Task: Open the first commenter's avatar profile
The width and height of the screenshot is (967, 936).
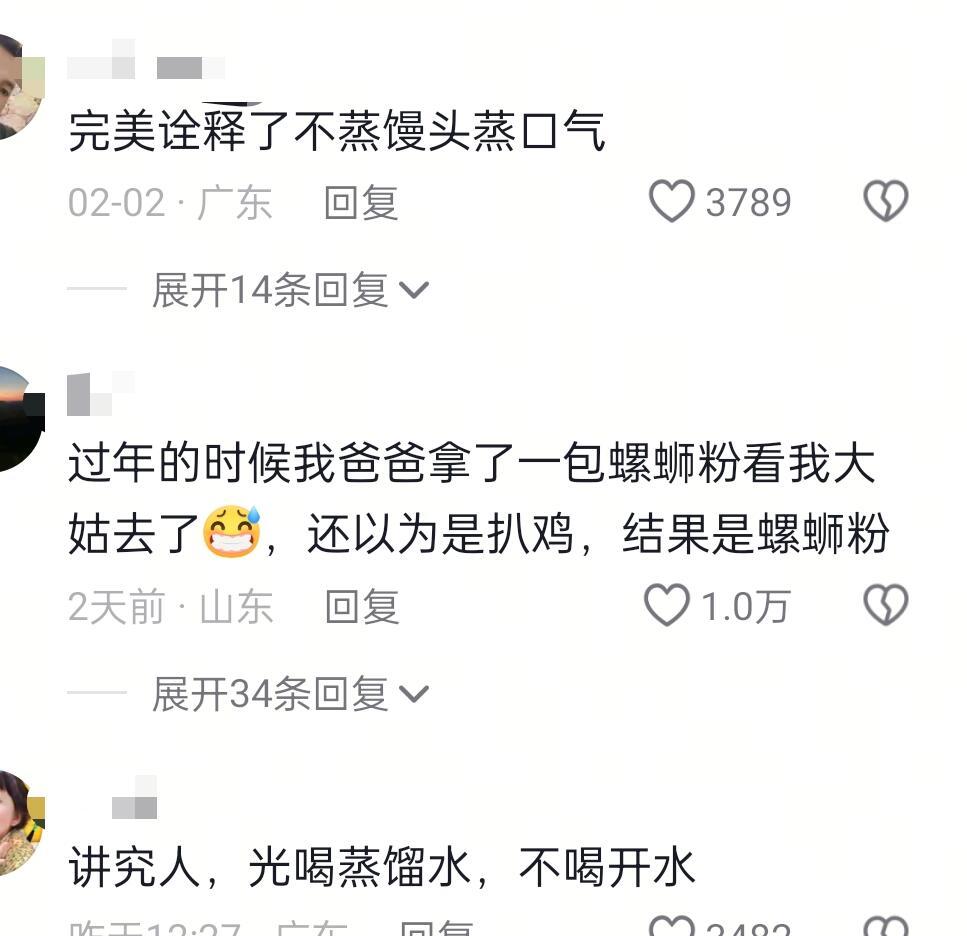Action: [20, 88]
